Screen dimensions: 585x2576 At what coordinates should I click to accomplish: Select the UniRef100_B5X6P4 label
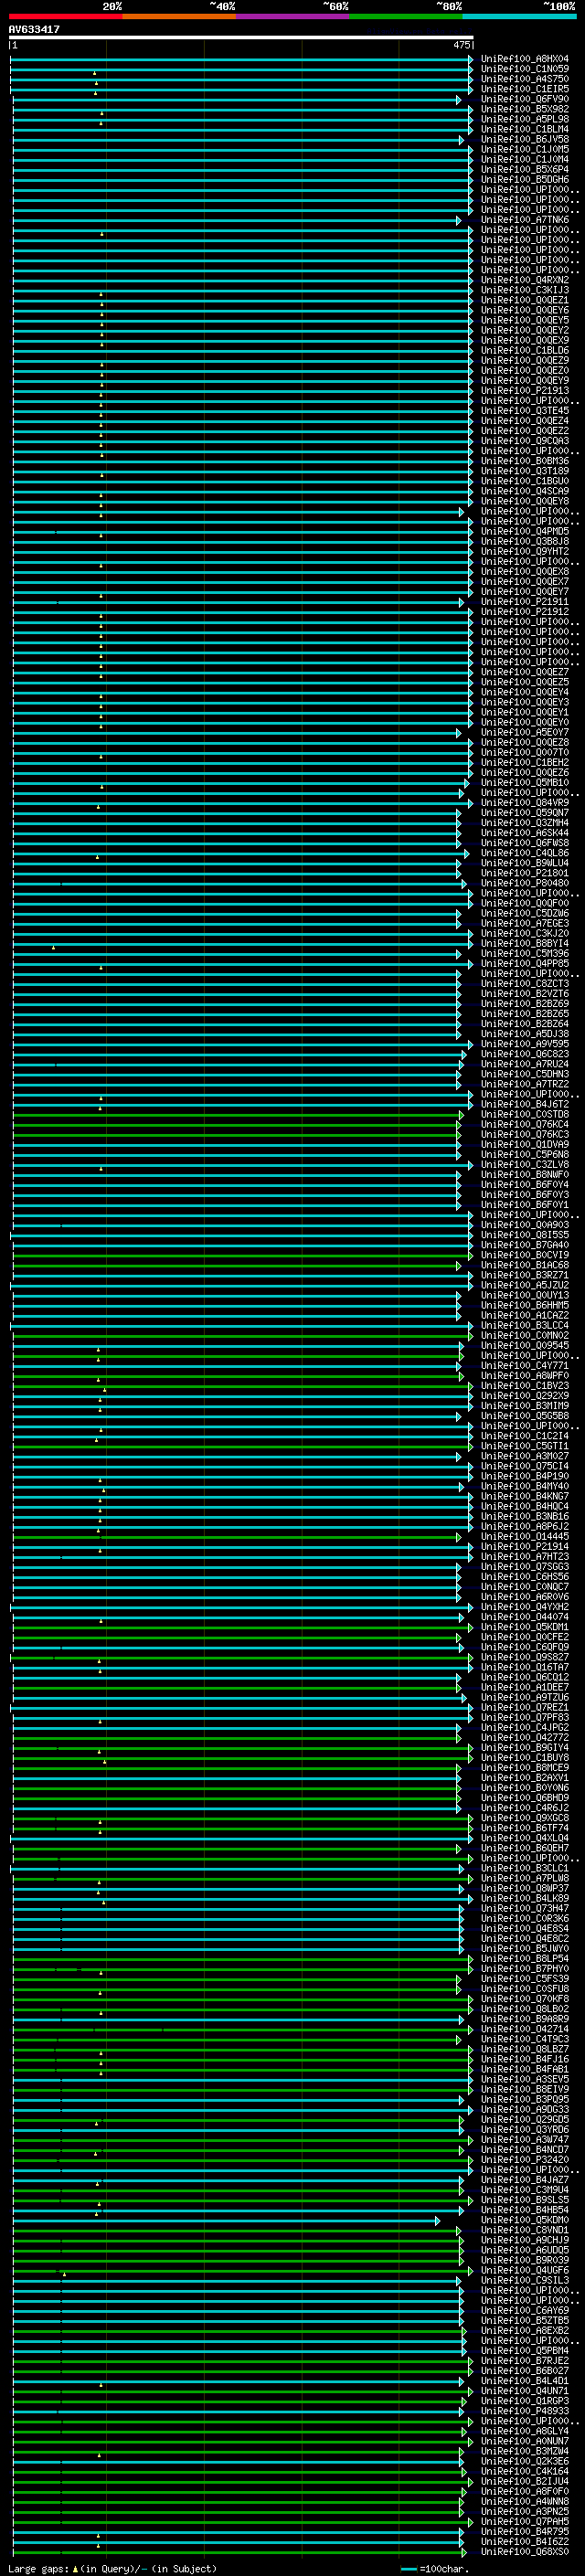click(525, 169)
